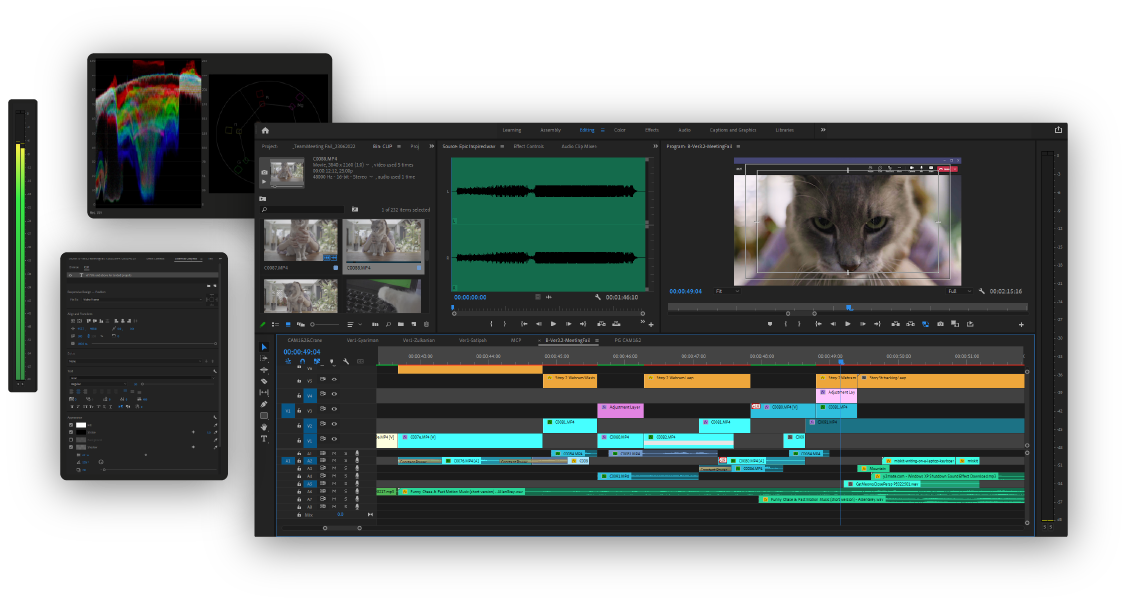Viewport: 1128px width, 606px height.
Task: Select the Type tool
Action: (x=264, y=438)
